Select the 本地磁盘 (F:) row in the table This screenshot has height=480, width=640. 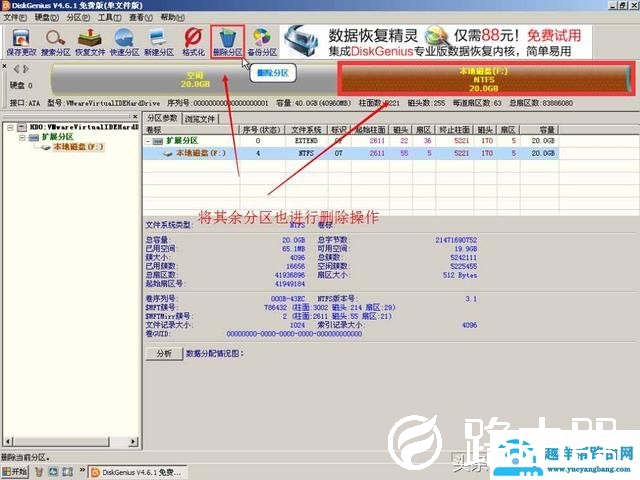coord(351,153)
